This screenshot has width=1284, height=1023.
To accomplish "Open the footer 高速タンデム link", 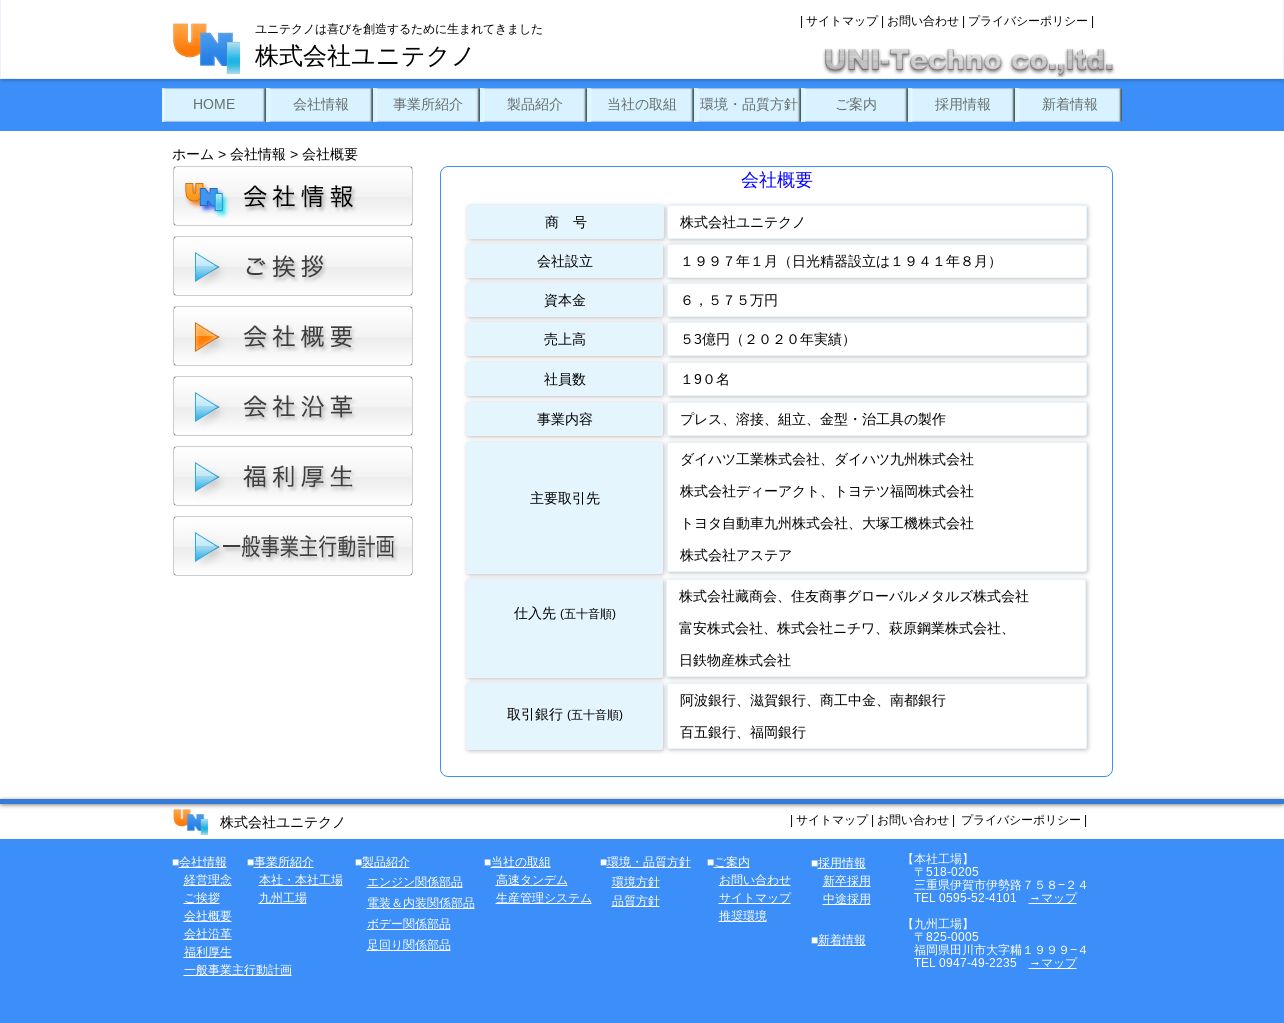I will click(532, 880).
